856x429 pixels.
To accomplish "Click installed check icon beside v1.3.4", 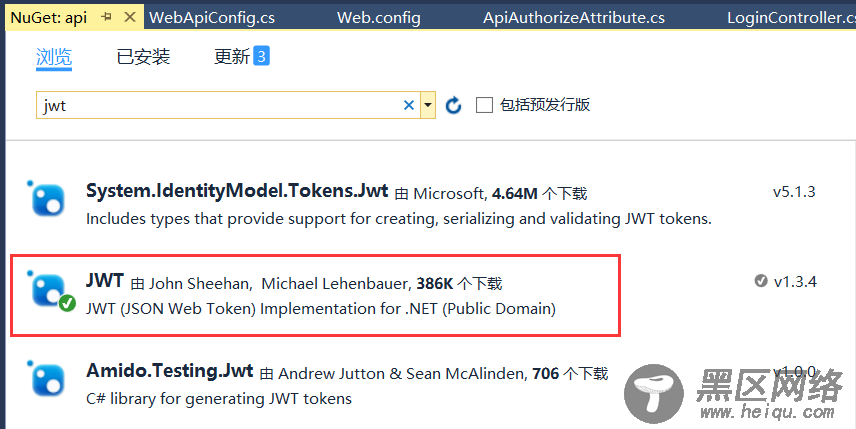I will click(x=760, y=281).
